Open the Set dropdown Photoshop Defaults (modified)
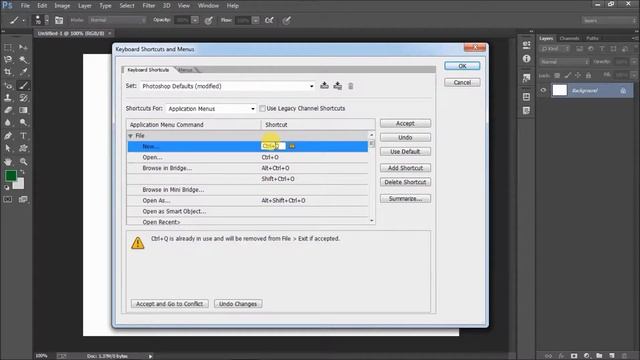640x360 pixels. [228, 86]
